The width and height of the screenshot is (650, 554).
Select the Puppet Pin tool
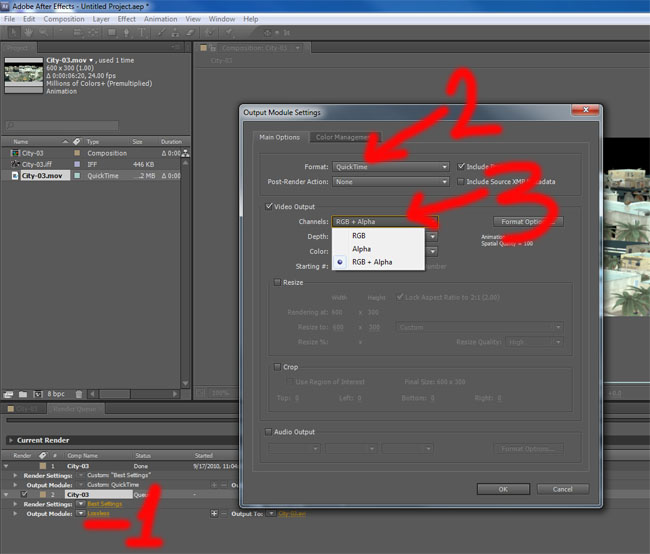click(229, 32)
